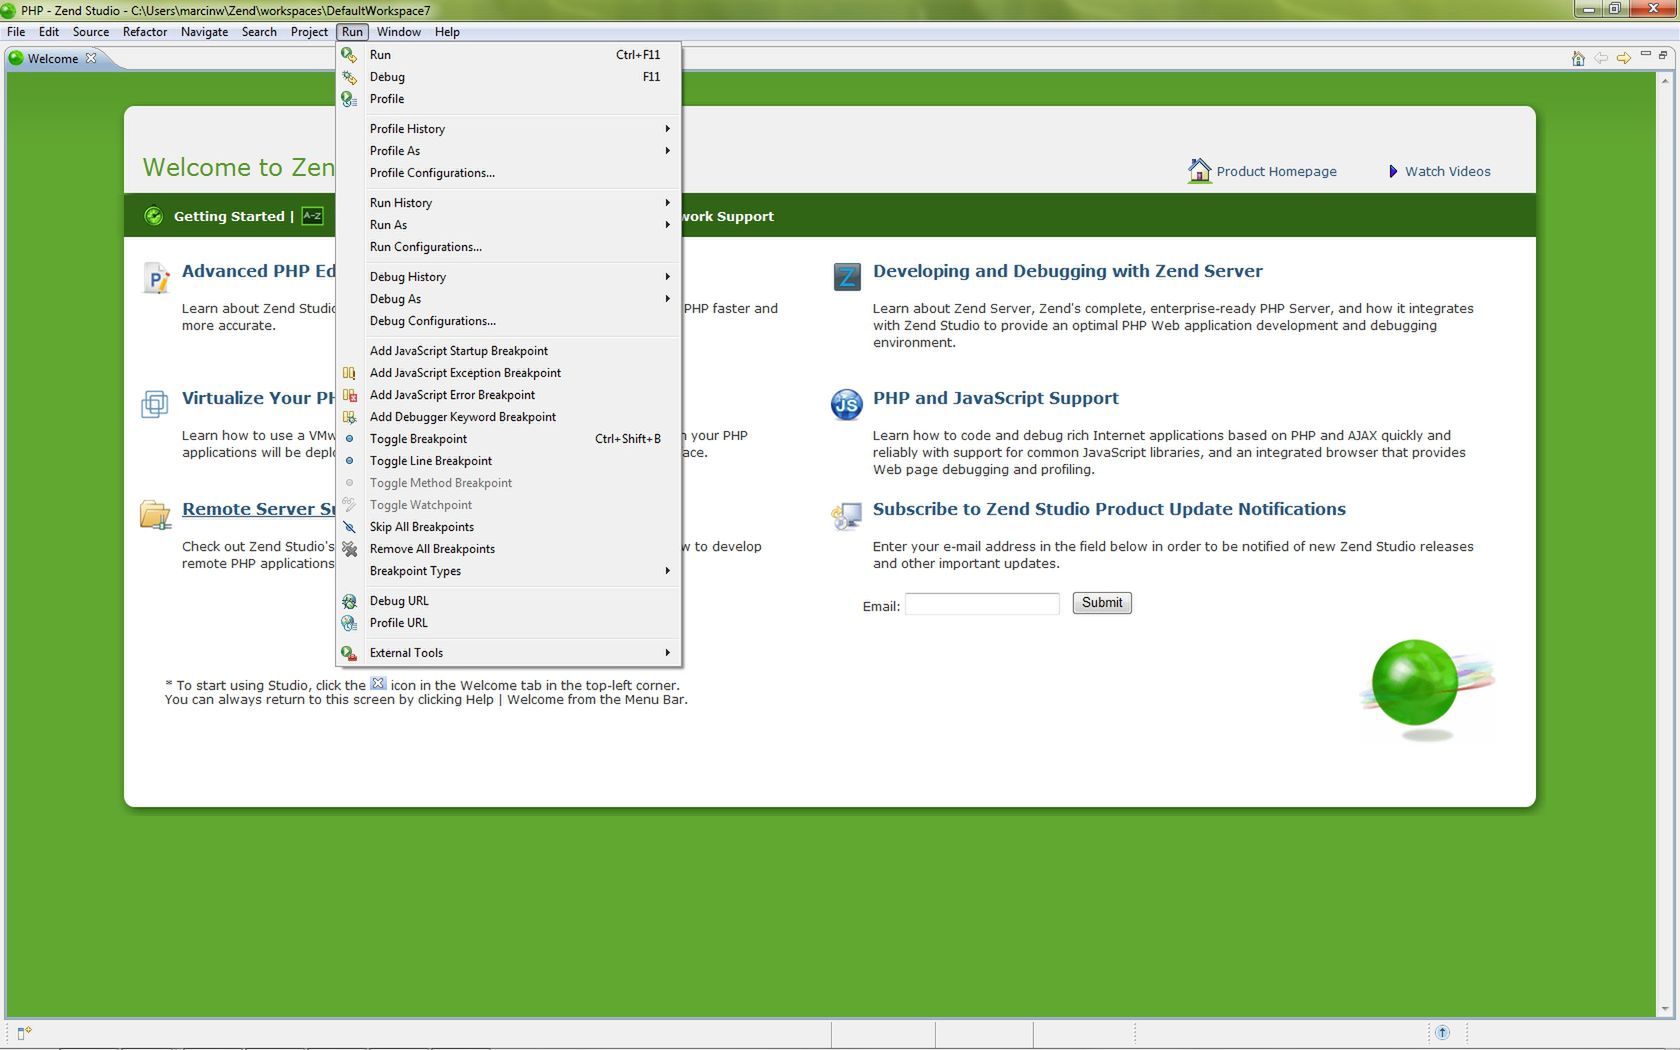Screen dimensions: 1680x1050
Task: Click the status bar update arrow icon
Action: 1442,1032
